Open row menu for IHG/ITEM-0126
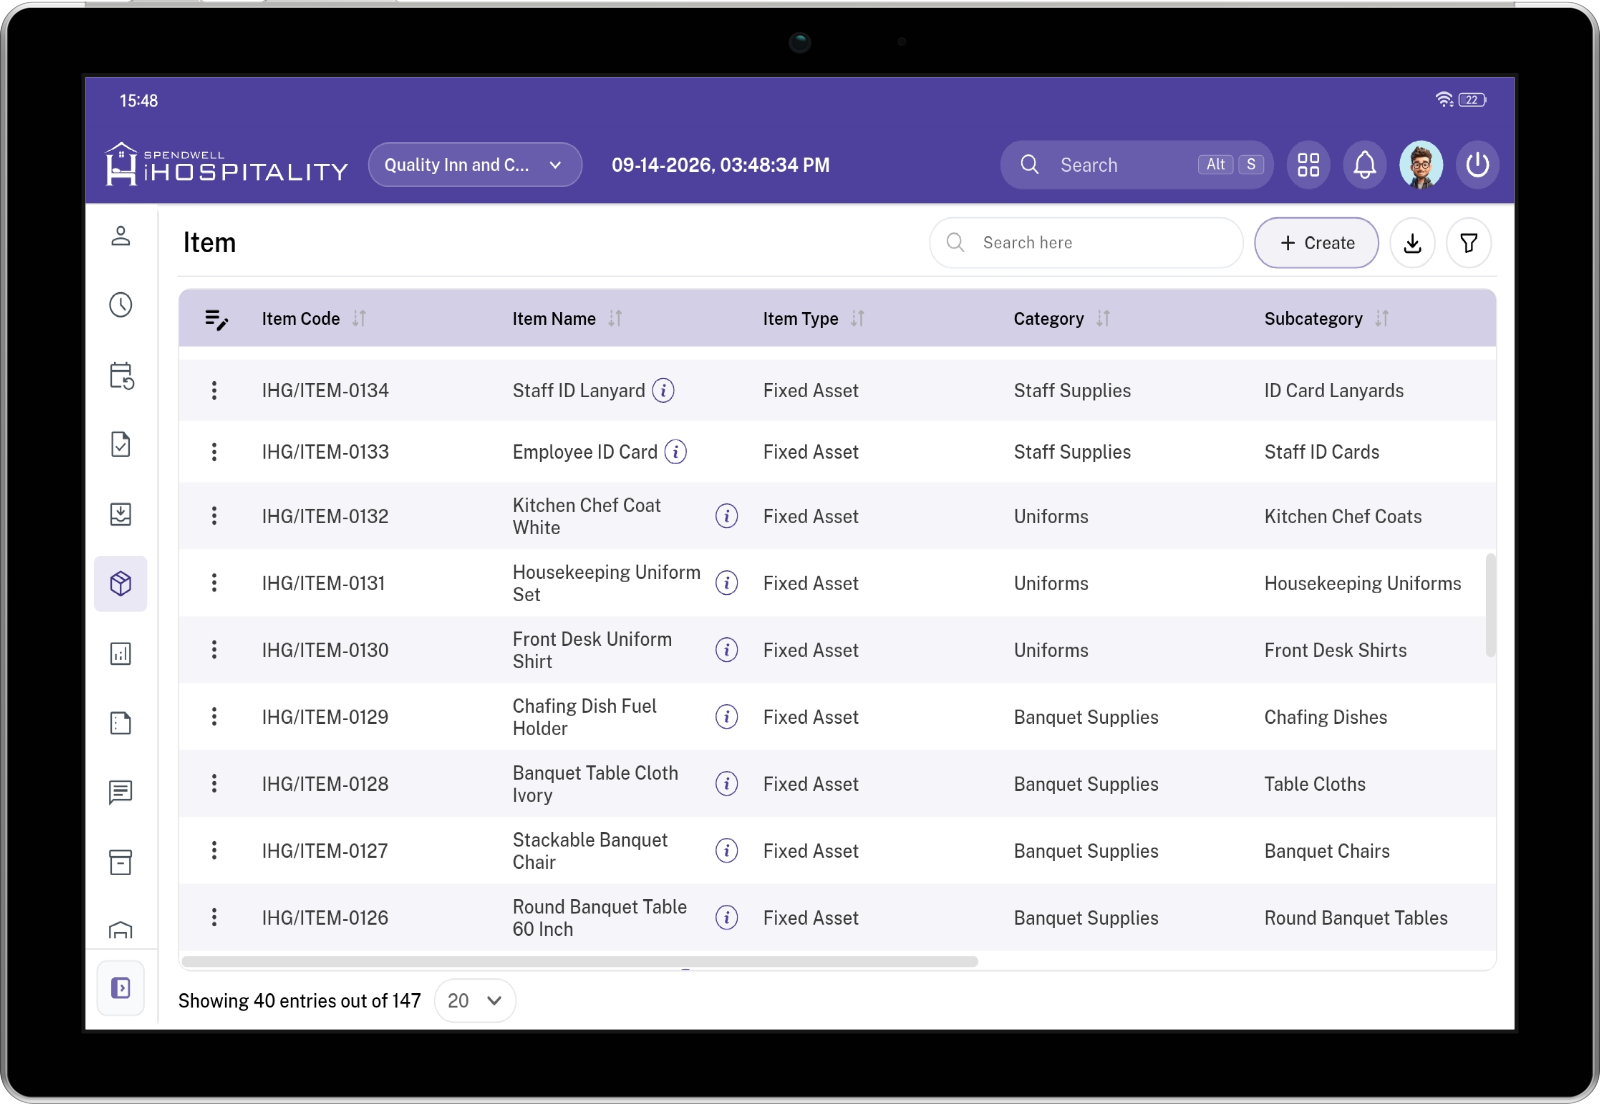 tap(214, 918)
